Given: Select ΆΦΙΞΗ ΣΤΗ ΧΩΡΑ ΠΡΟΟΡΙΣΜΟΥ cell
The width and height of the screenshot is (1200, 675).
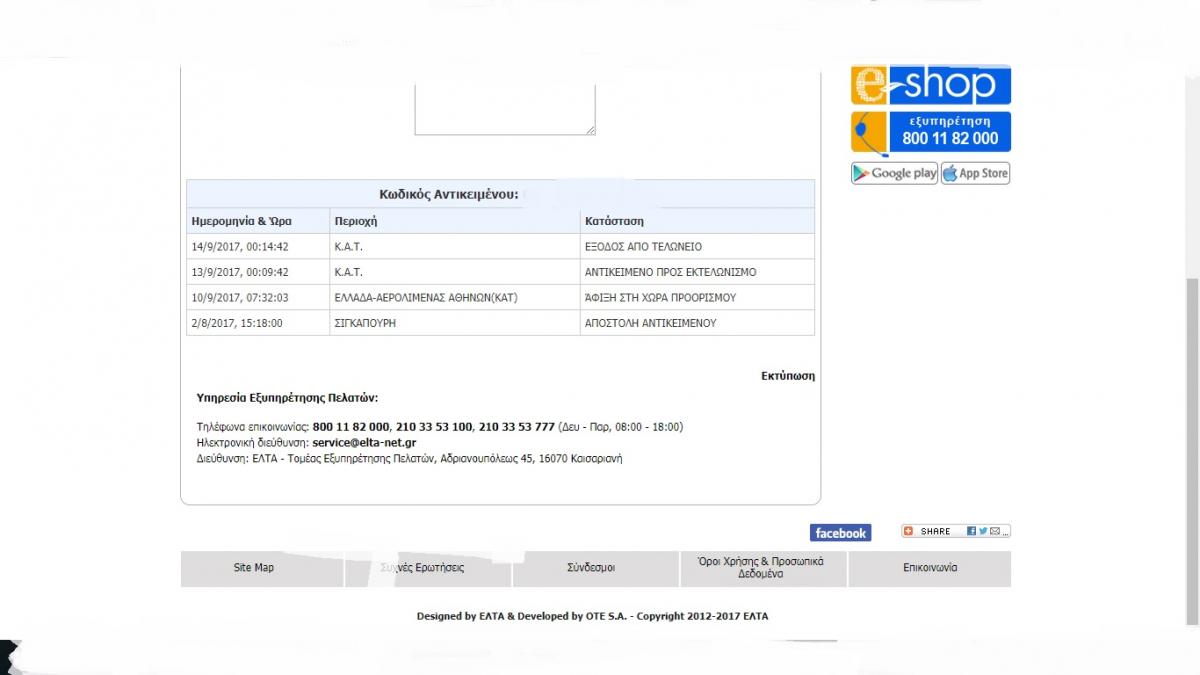Looking at the screenshot, I should (x=697, y=298).
